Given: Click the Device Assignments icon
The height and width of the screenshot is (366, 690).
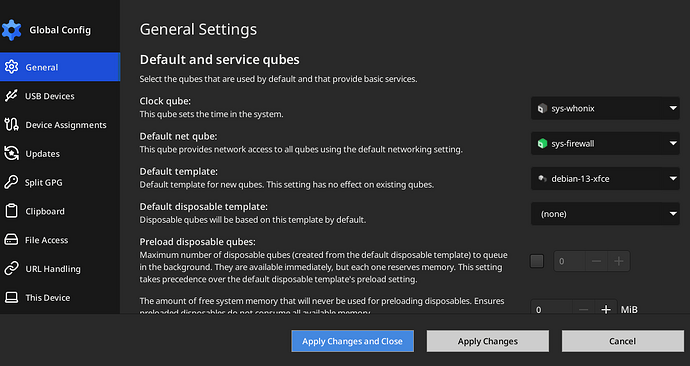Looking at the screenshot, I should click(x=11, y=124).
